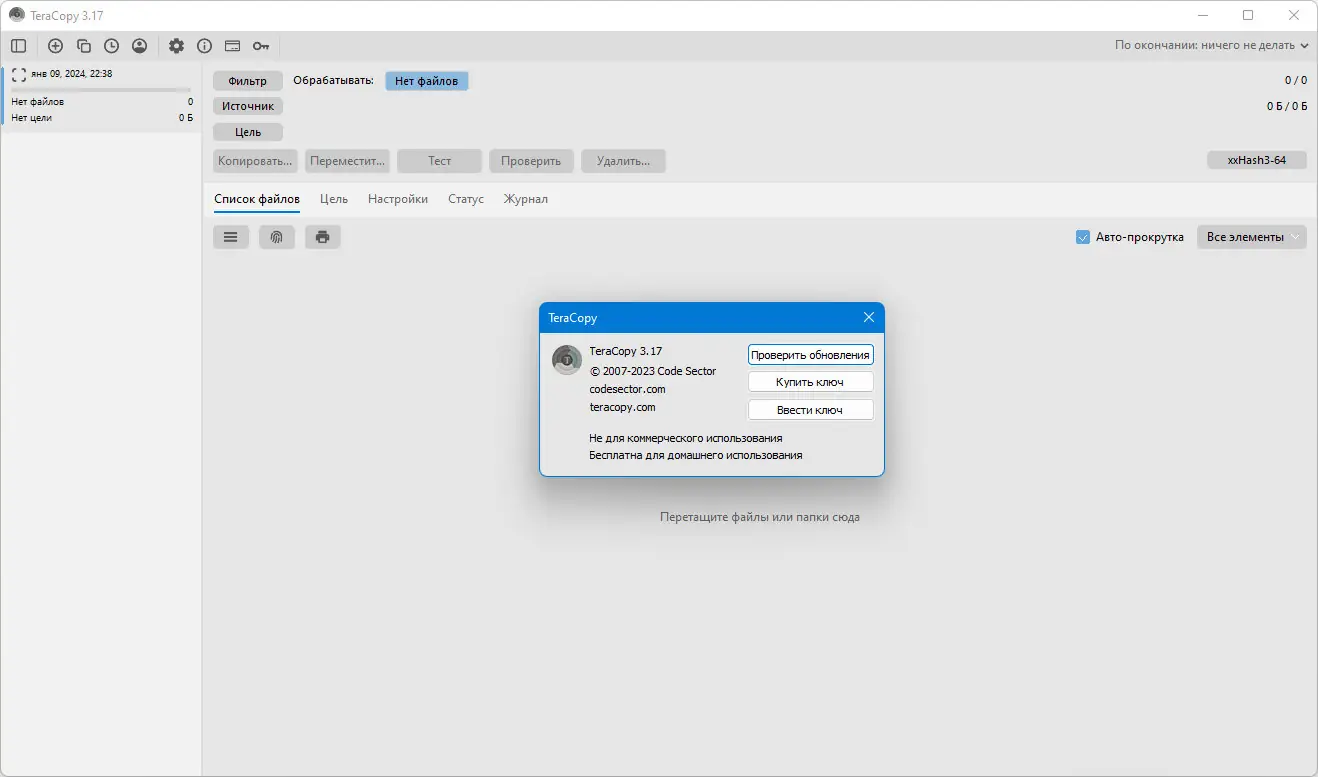Screen dimensions: 1318x777
Task: Open the Все элементы dropdown
Action: click(x=1252, y=237)
